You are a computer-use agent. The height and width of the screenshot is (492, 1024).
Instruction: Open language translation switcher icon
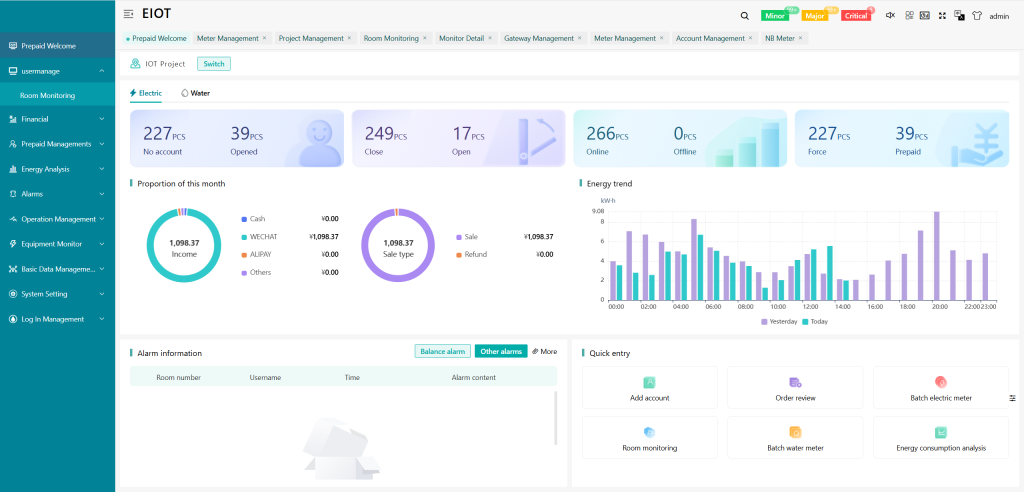coord(959,16)
